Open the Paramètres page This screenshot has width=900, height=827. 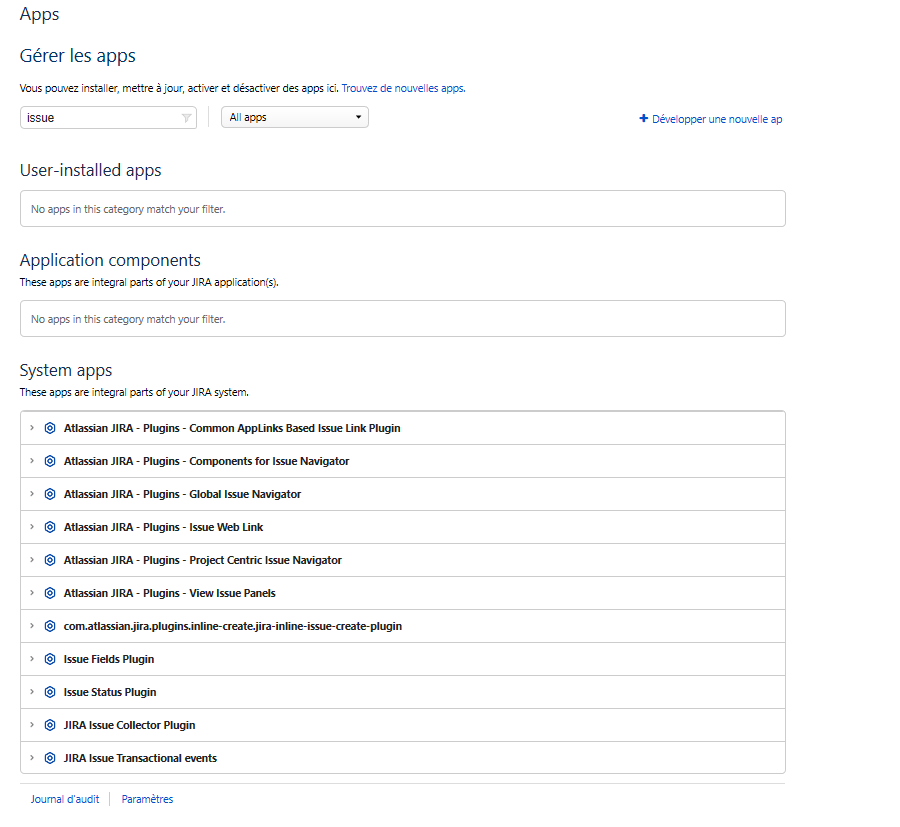click(146, 799)
